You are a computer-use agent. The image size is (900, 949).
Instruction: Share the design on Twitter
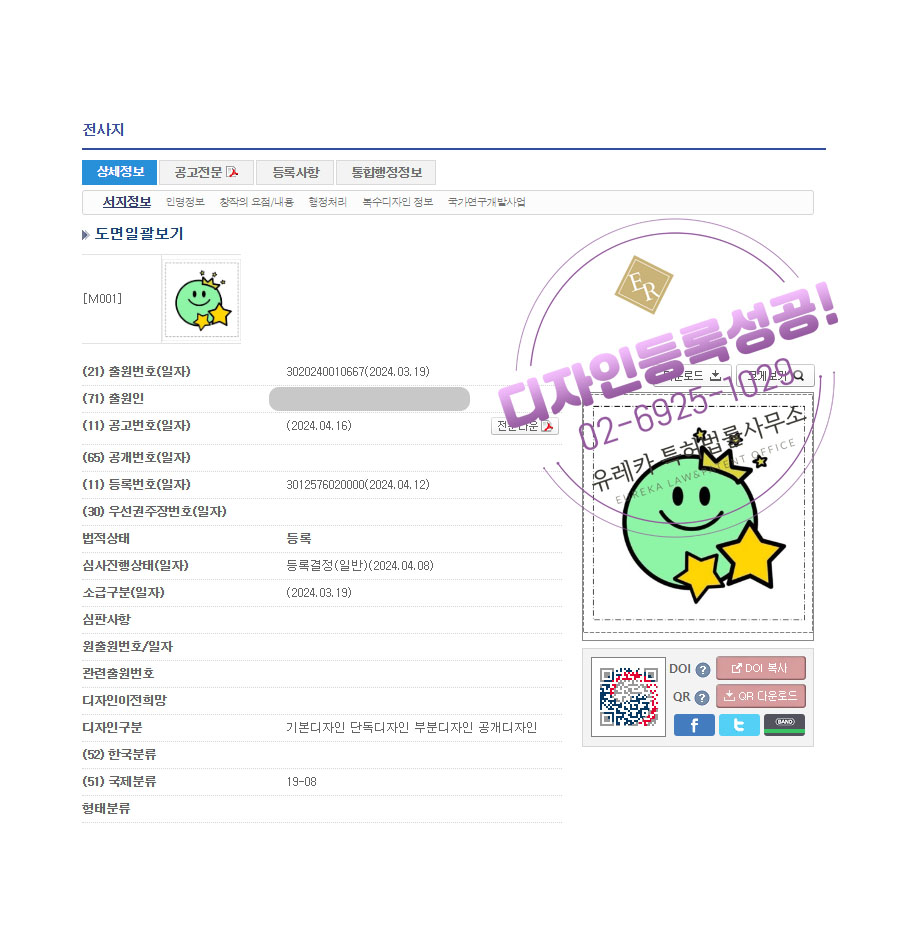(x=739, y=725)
